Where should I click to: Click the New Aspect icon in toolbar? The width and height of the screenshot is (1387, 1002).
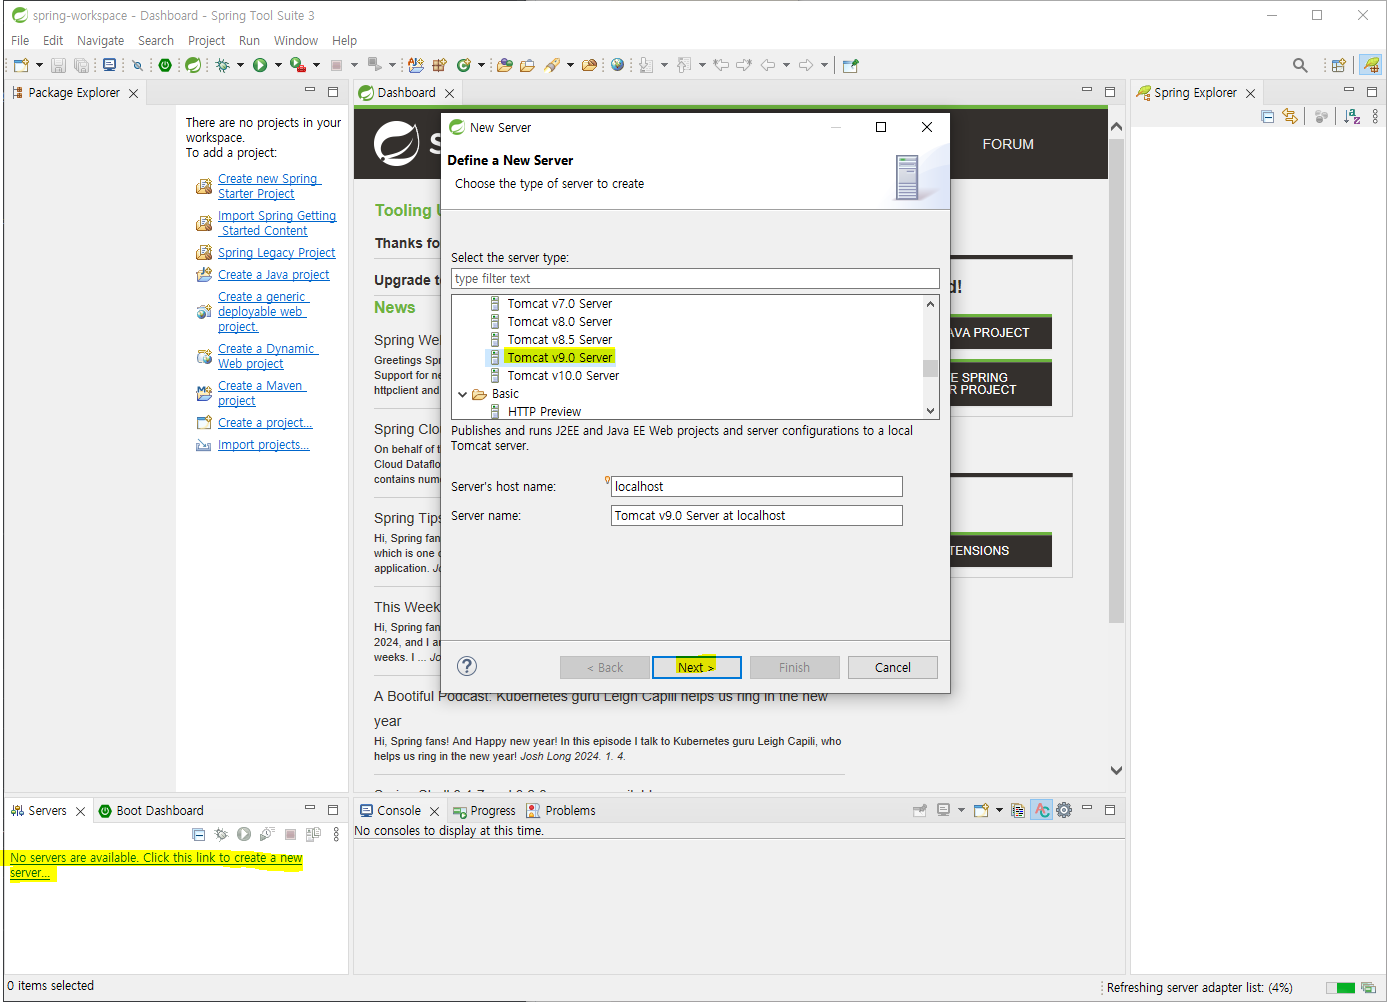tap(416, 65)
